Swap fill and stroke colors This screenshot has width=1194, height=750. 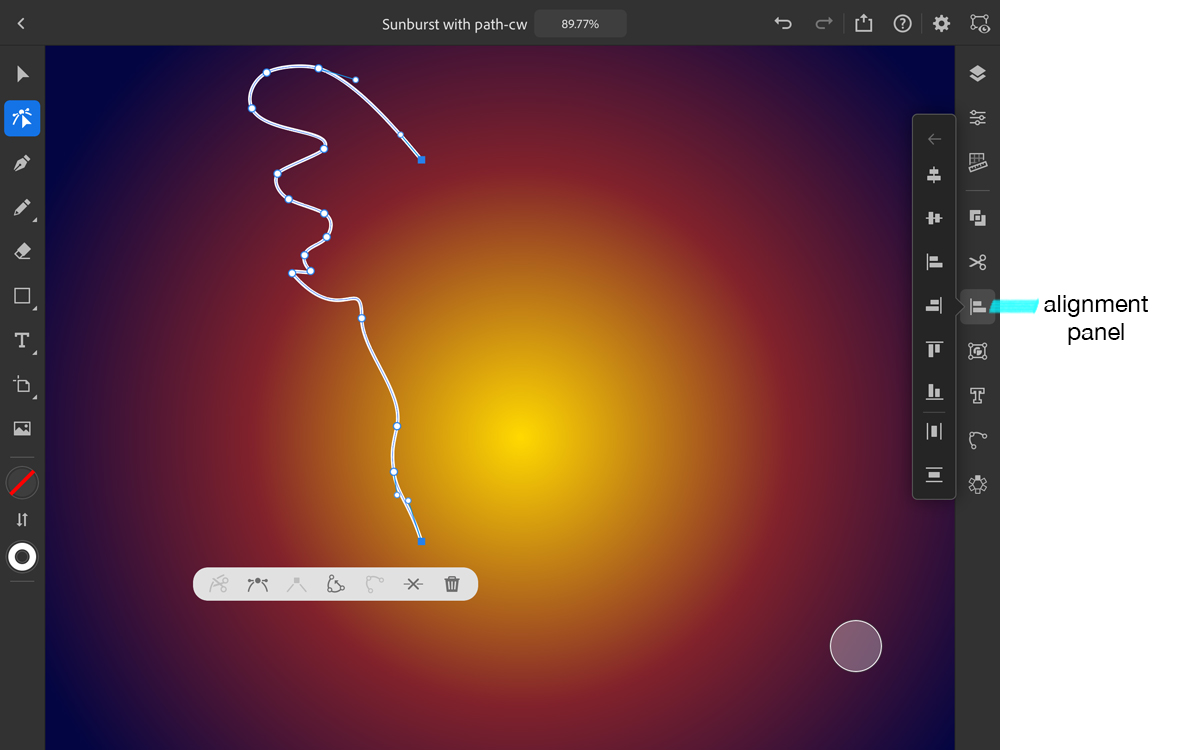click(x=22, y=519)
